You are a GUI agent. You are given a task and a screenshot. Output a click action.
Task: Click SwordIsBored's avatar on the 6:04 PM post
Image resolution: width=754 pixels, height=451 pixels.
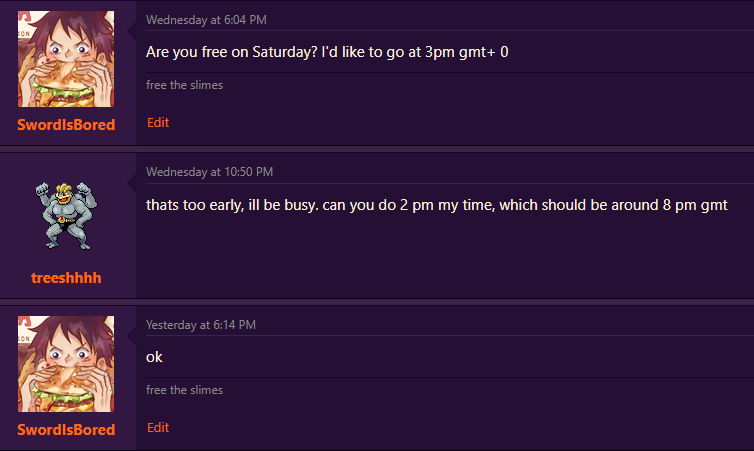pyautogui.click(x=66, y=59)
